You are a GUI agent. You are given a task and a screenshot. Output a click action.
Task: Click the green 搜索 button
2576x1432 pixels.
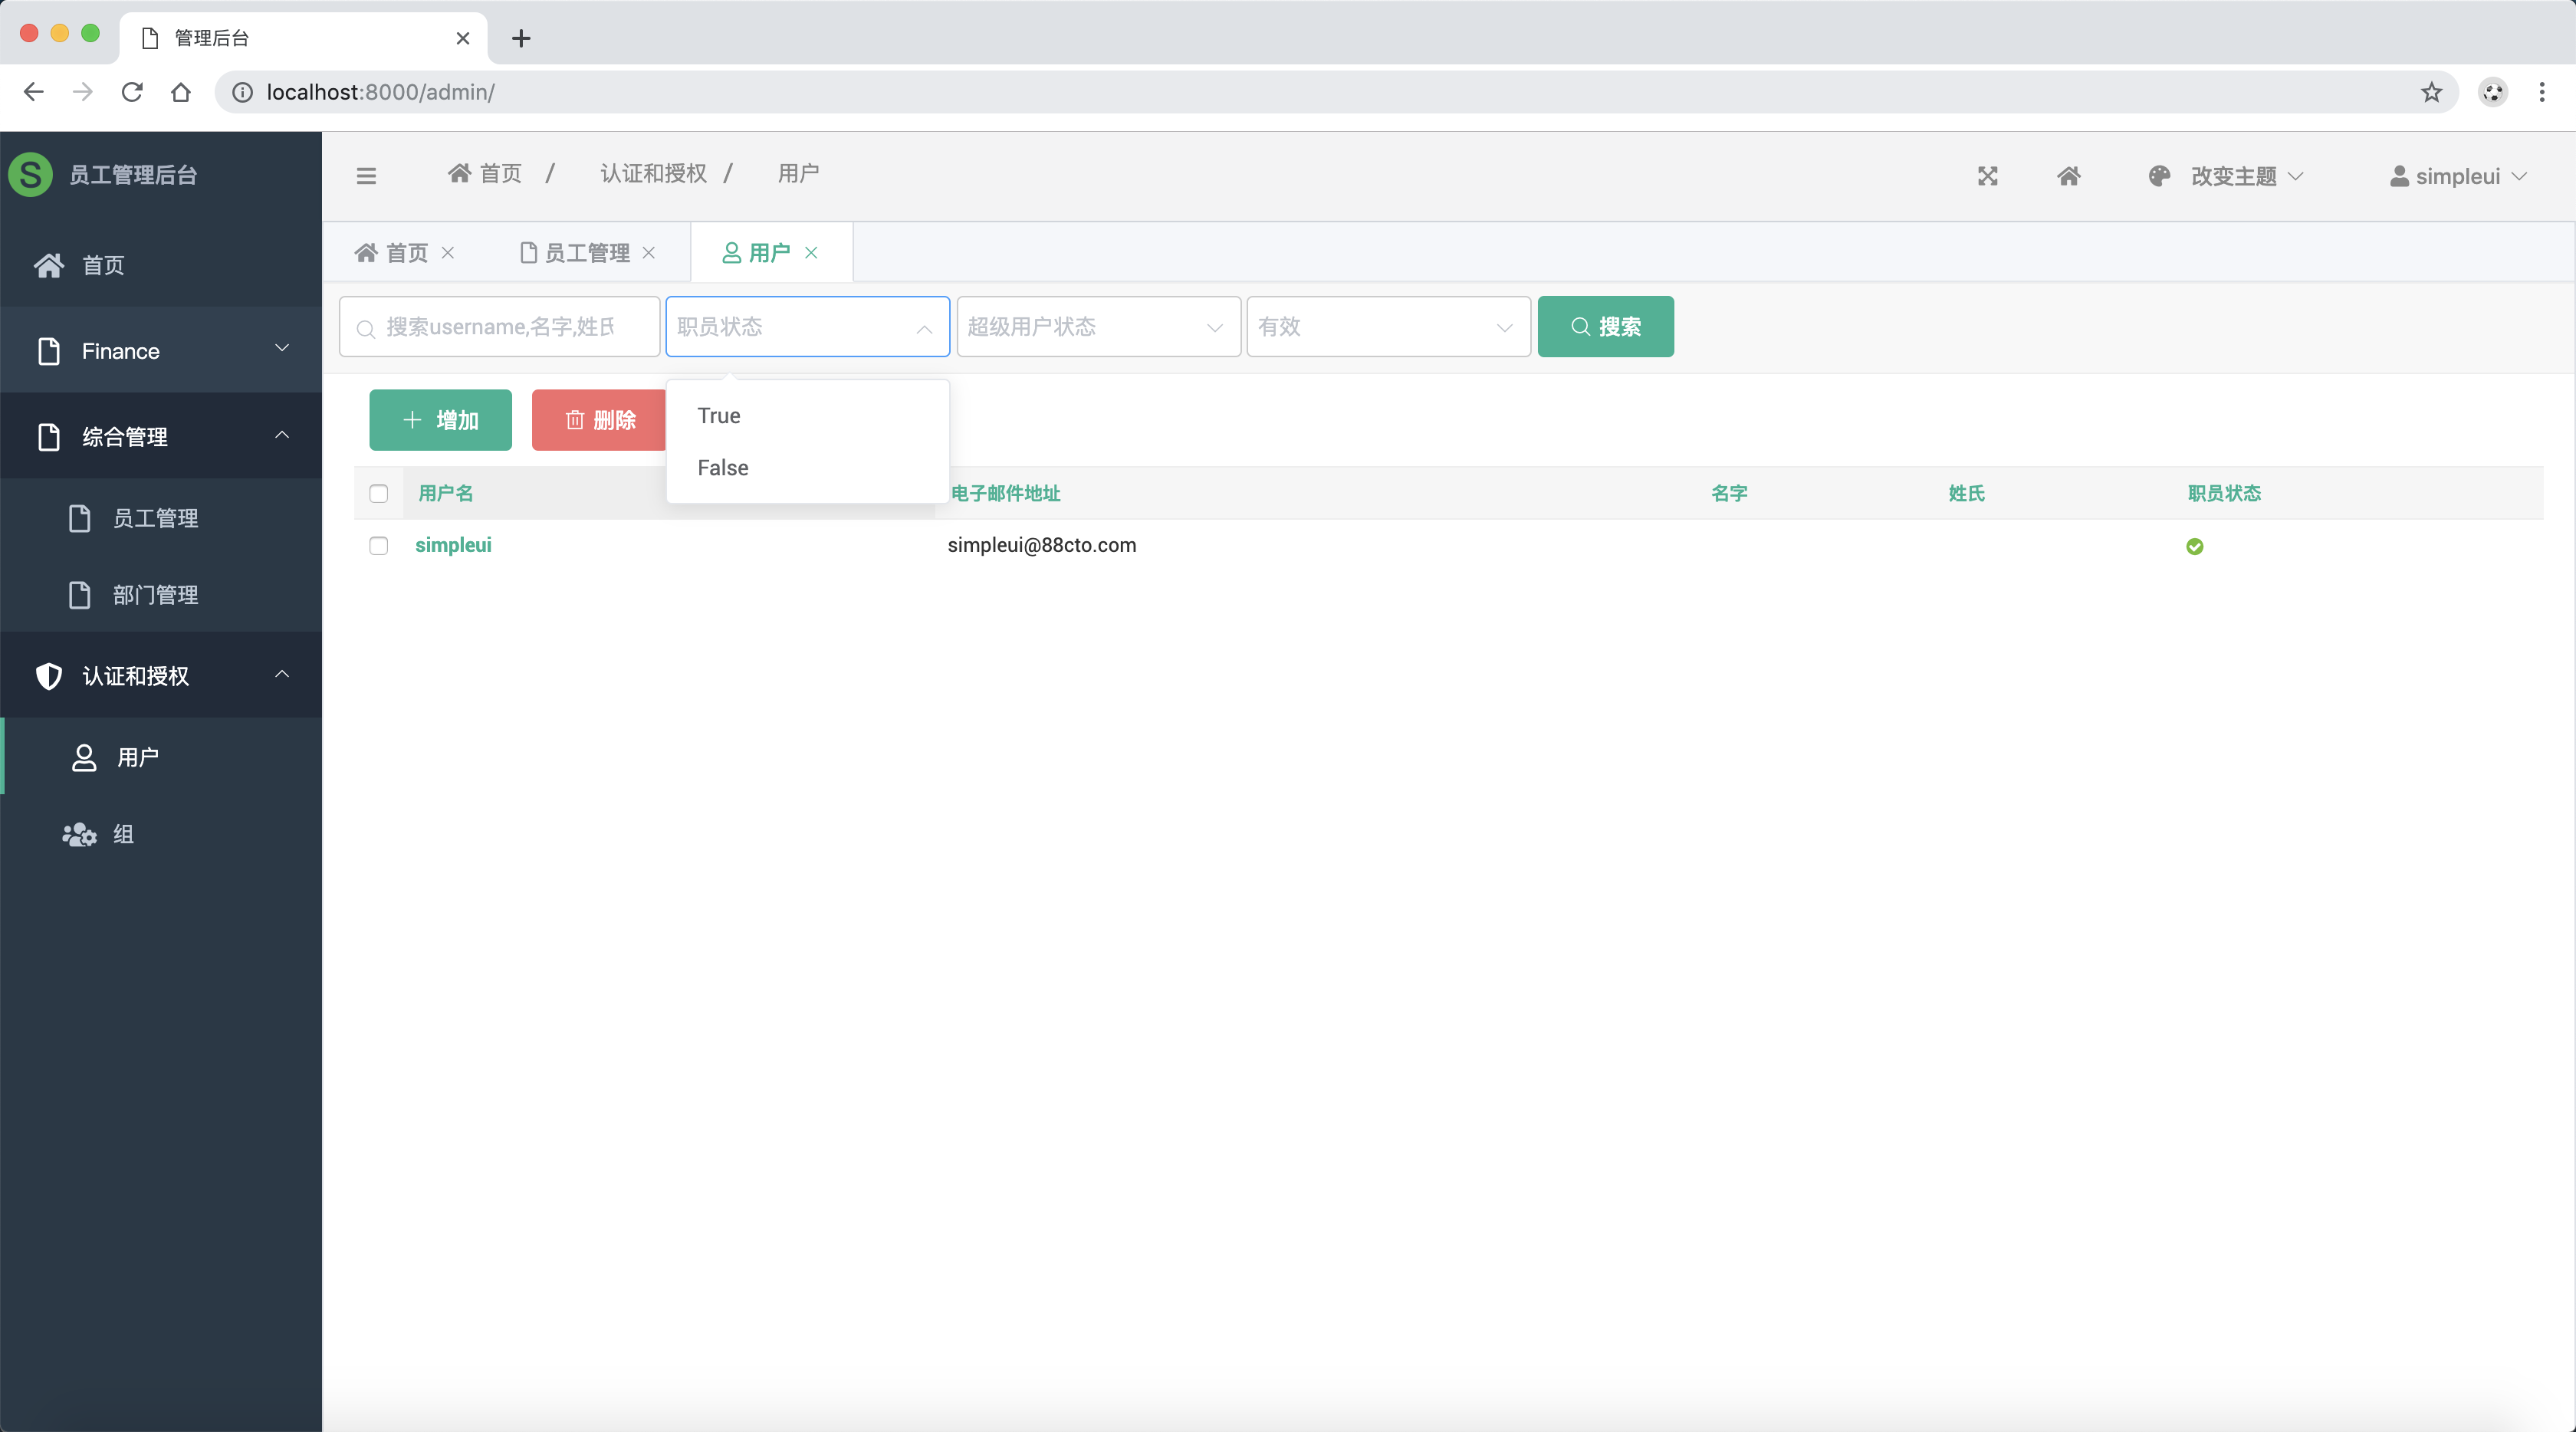pyautogui.click(x=1604, y=327)
